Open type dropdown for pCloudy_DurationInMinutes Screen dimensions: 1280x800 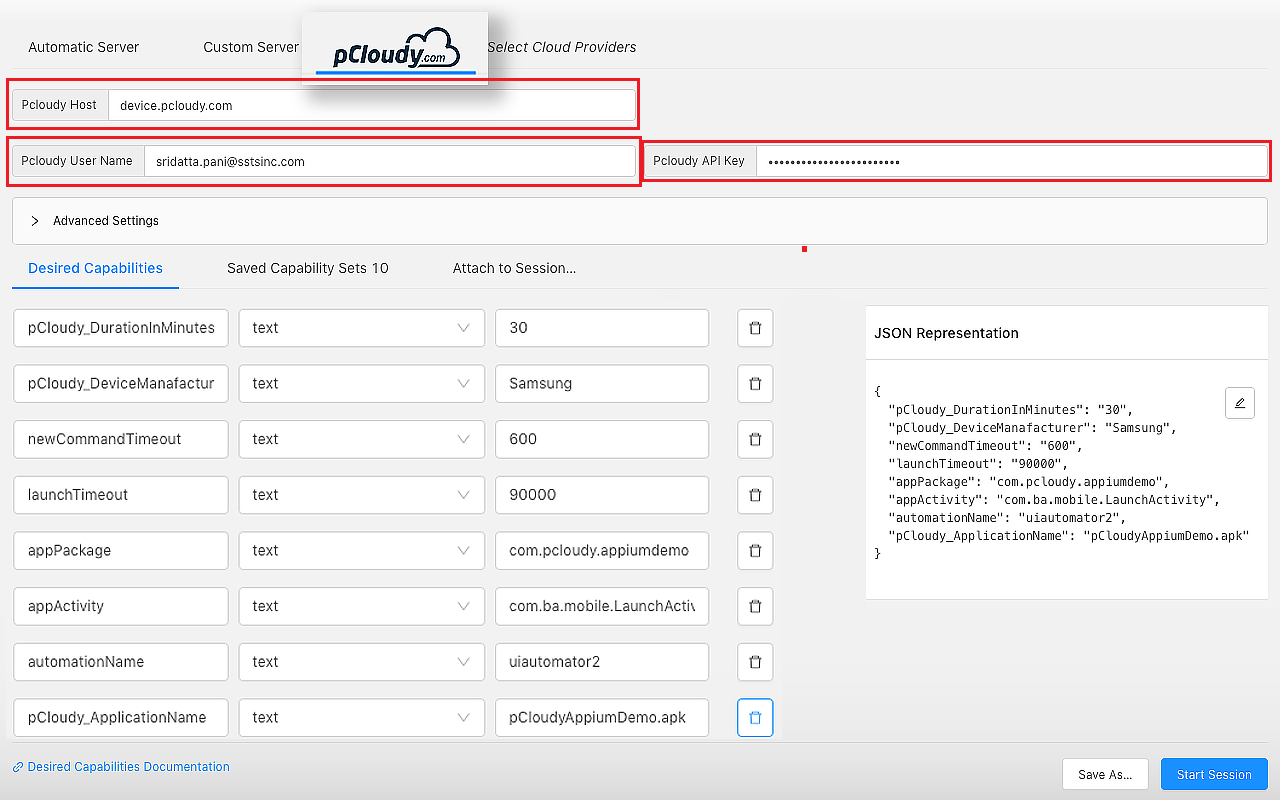362,328
